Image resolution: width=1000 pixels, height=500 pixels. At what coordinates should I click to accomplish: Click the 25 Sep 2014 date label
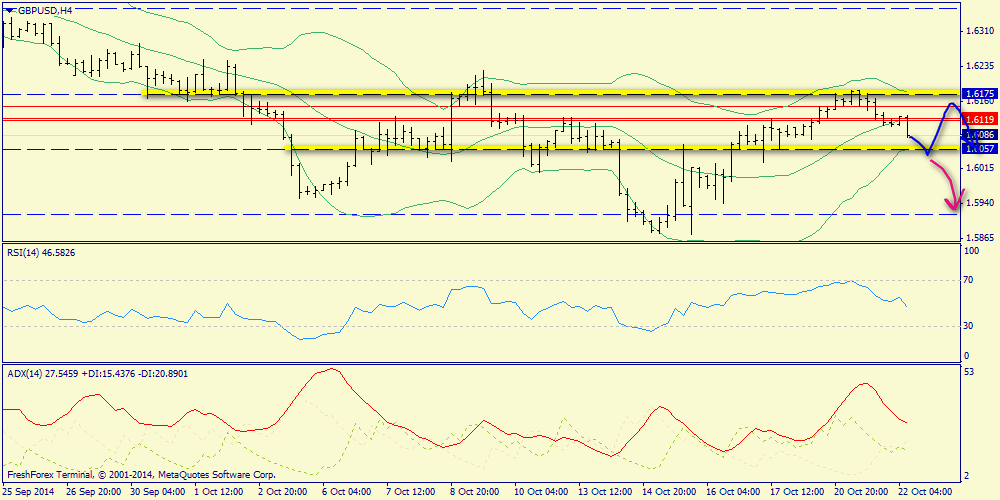[29, 493]
